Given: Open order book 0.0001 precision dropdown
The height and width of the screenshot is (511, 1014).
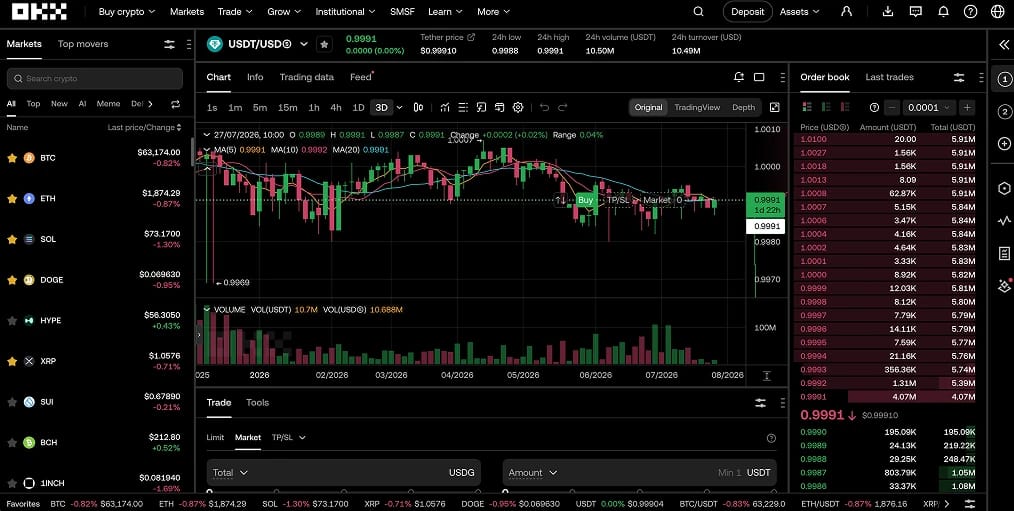Looking at the screenshot, I should [929, 107].
